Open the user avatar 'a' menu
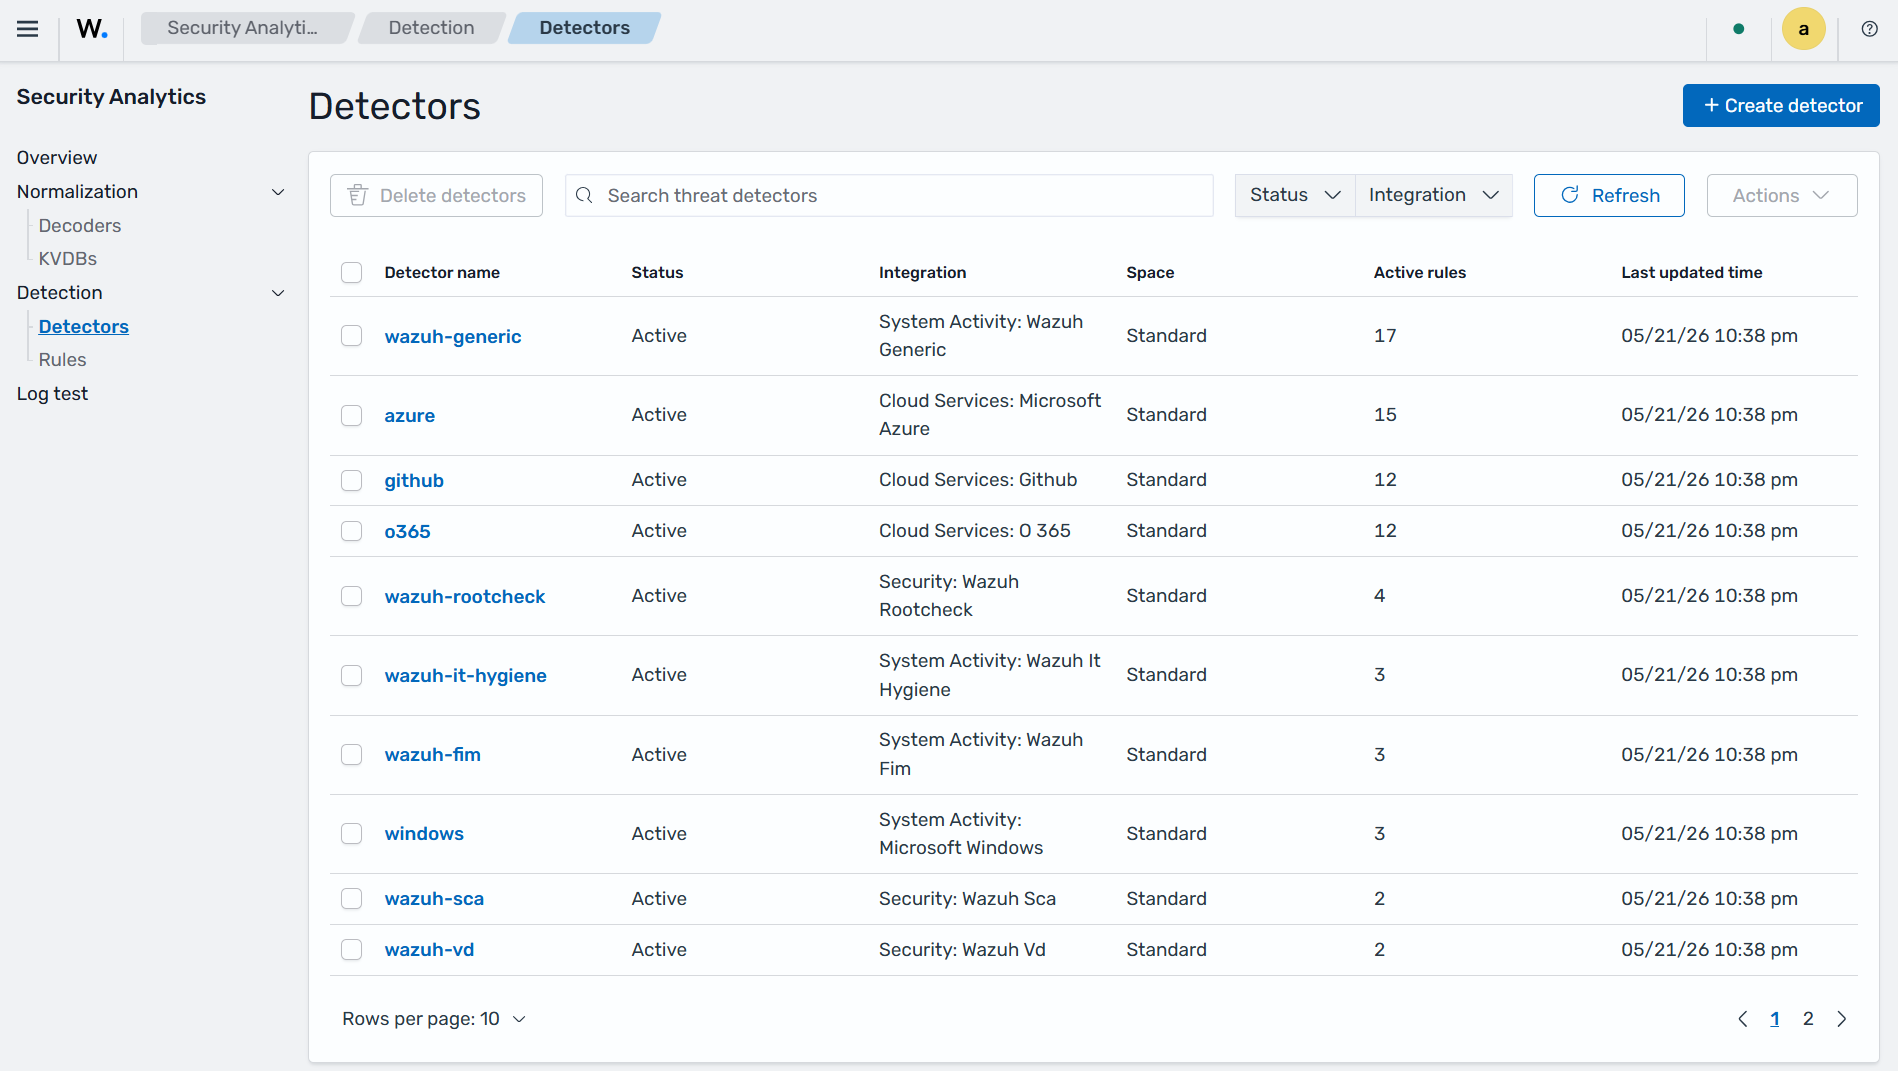The image size is (1898, 1071). pyautogui.click(x=1803, y=28)
